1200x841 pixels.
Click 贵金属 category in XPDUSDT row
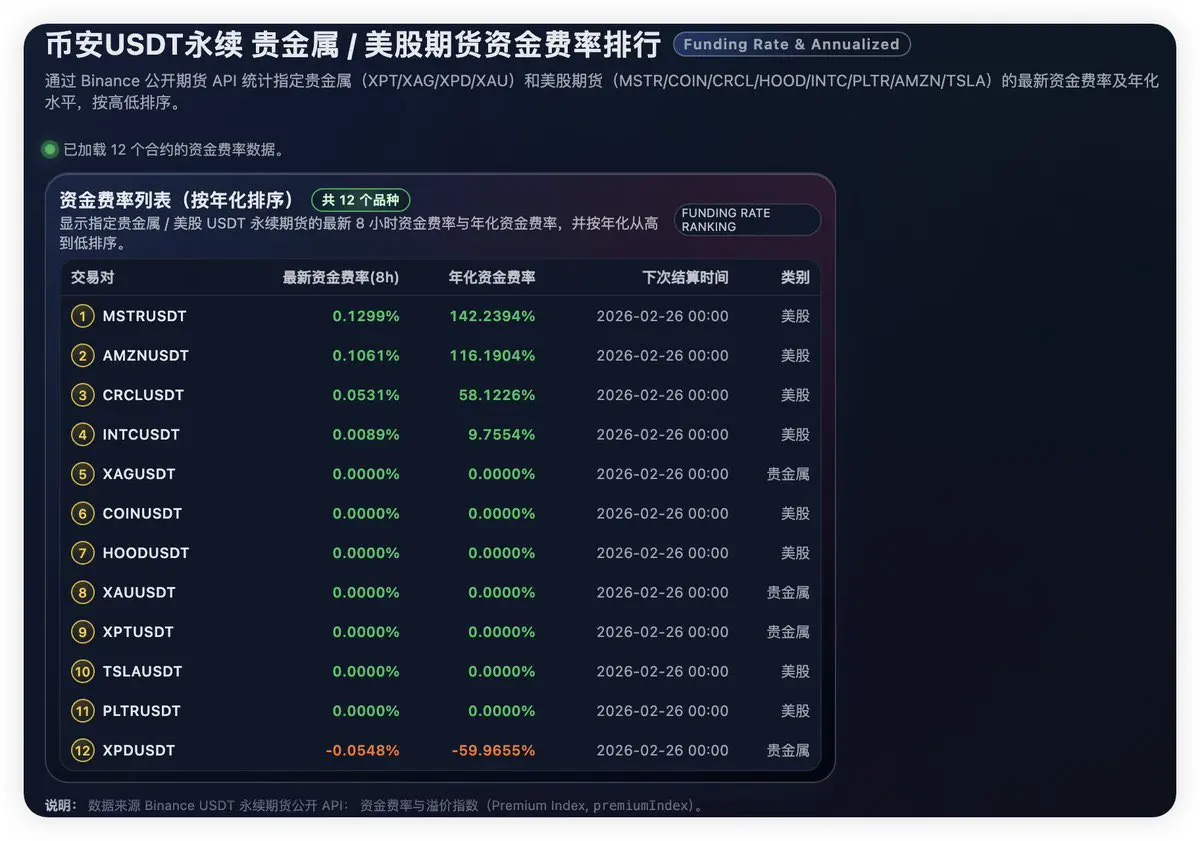[x=788, y=751]
